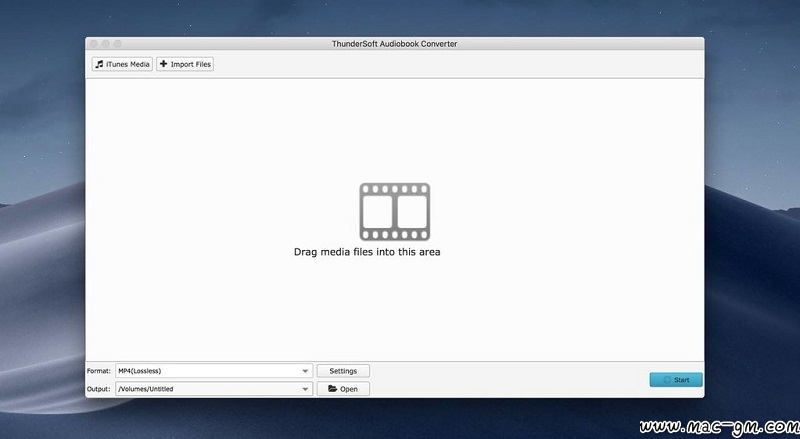Expand the Output path dropdown arrow
This screenshot has width=800, height=439.
305,389
